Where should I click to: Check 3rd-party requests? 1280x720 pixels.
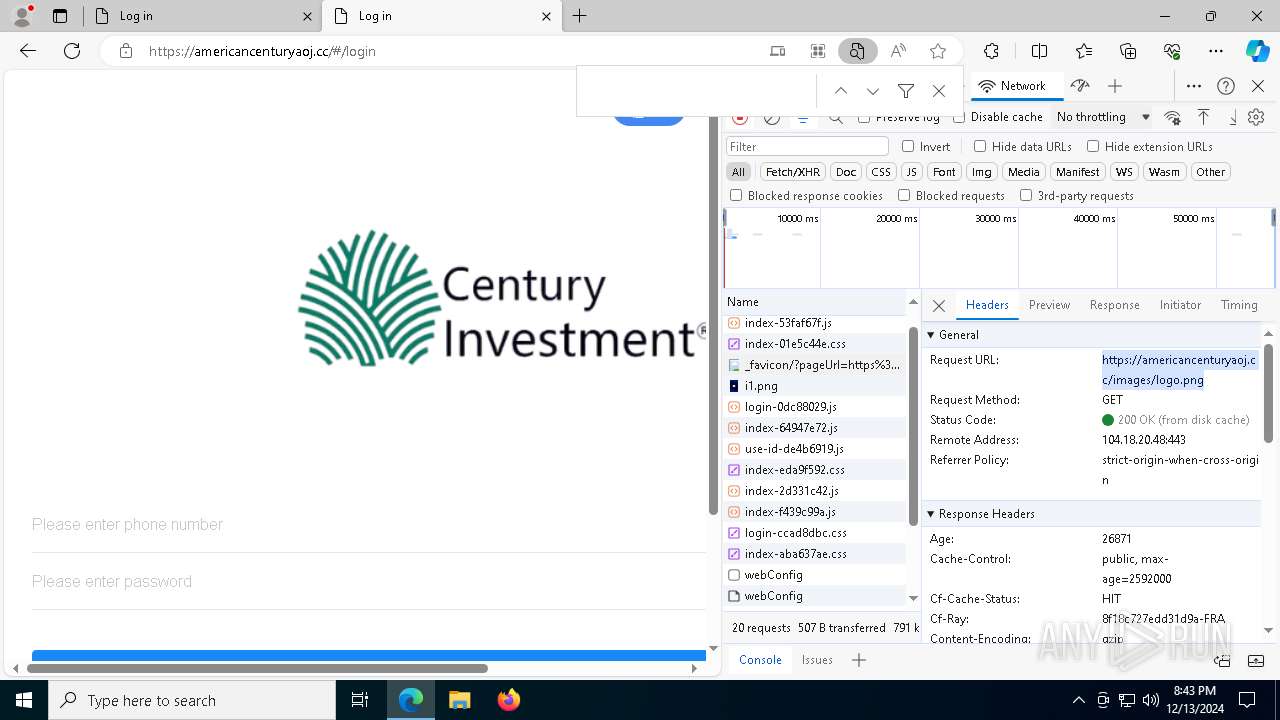click(1026, 196)
